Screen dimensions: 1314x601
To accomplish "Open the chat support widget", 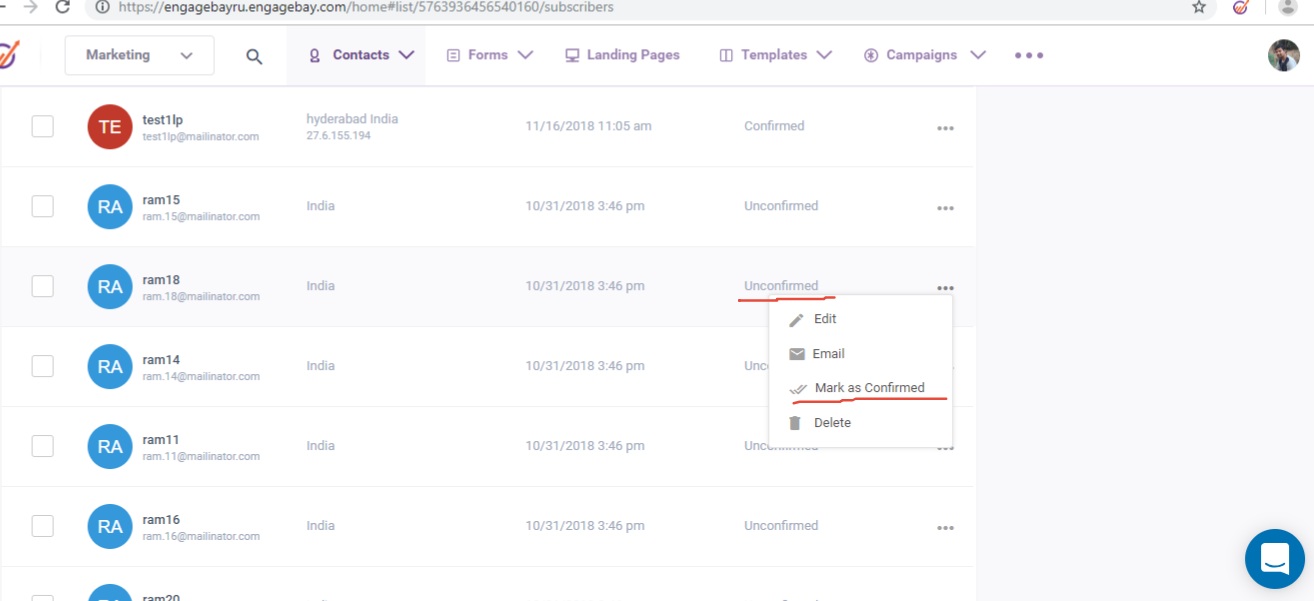I will 1274,558.
